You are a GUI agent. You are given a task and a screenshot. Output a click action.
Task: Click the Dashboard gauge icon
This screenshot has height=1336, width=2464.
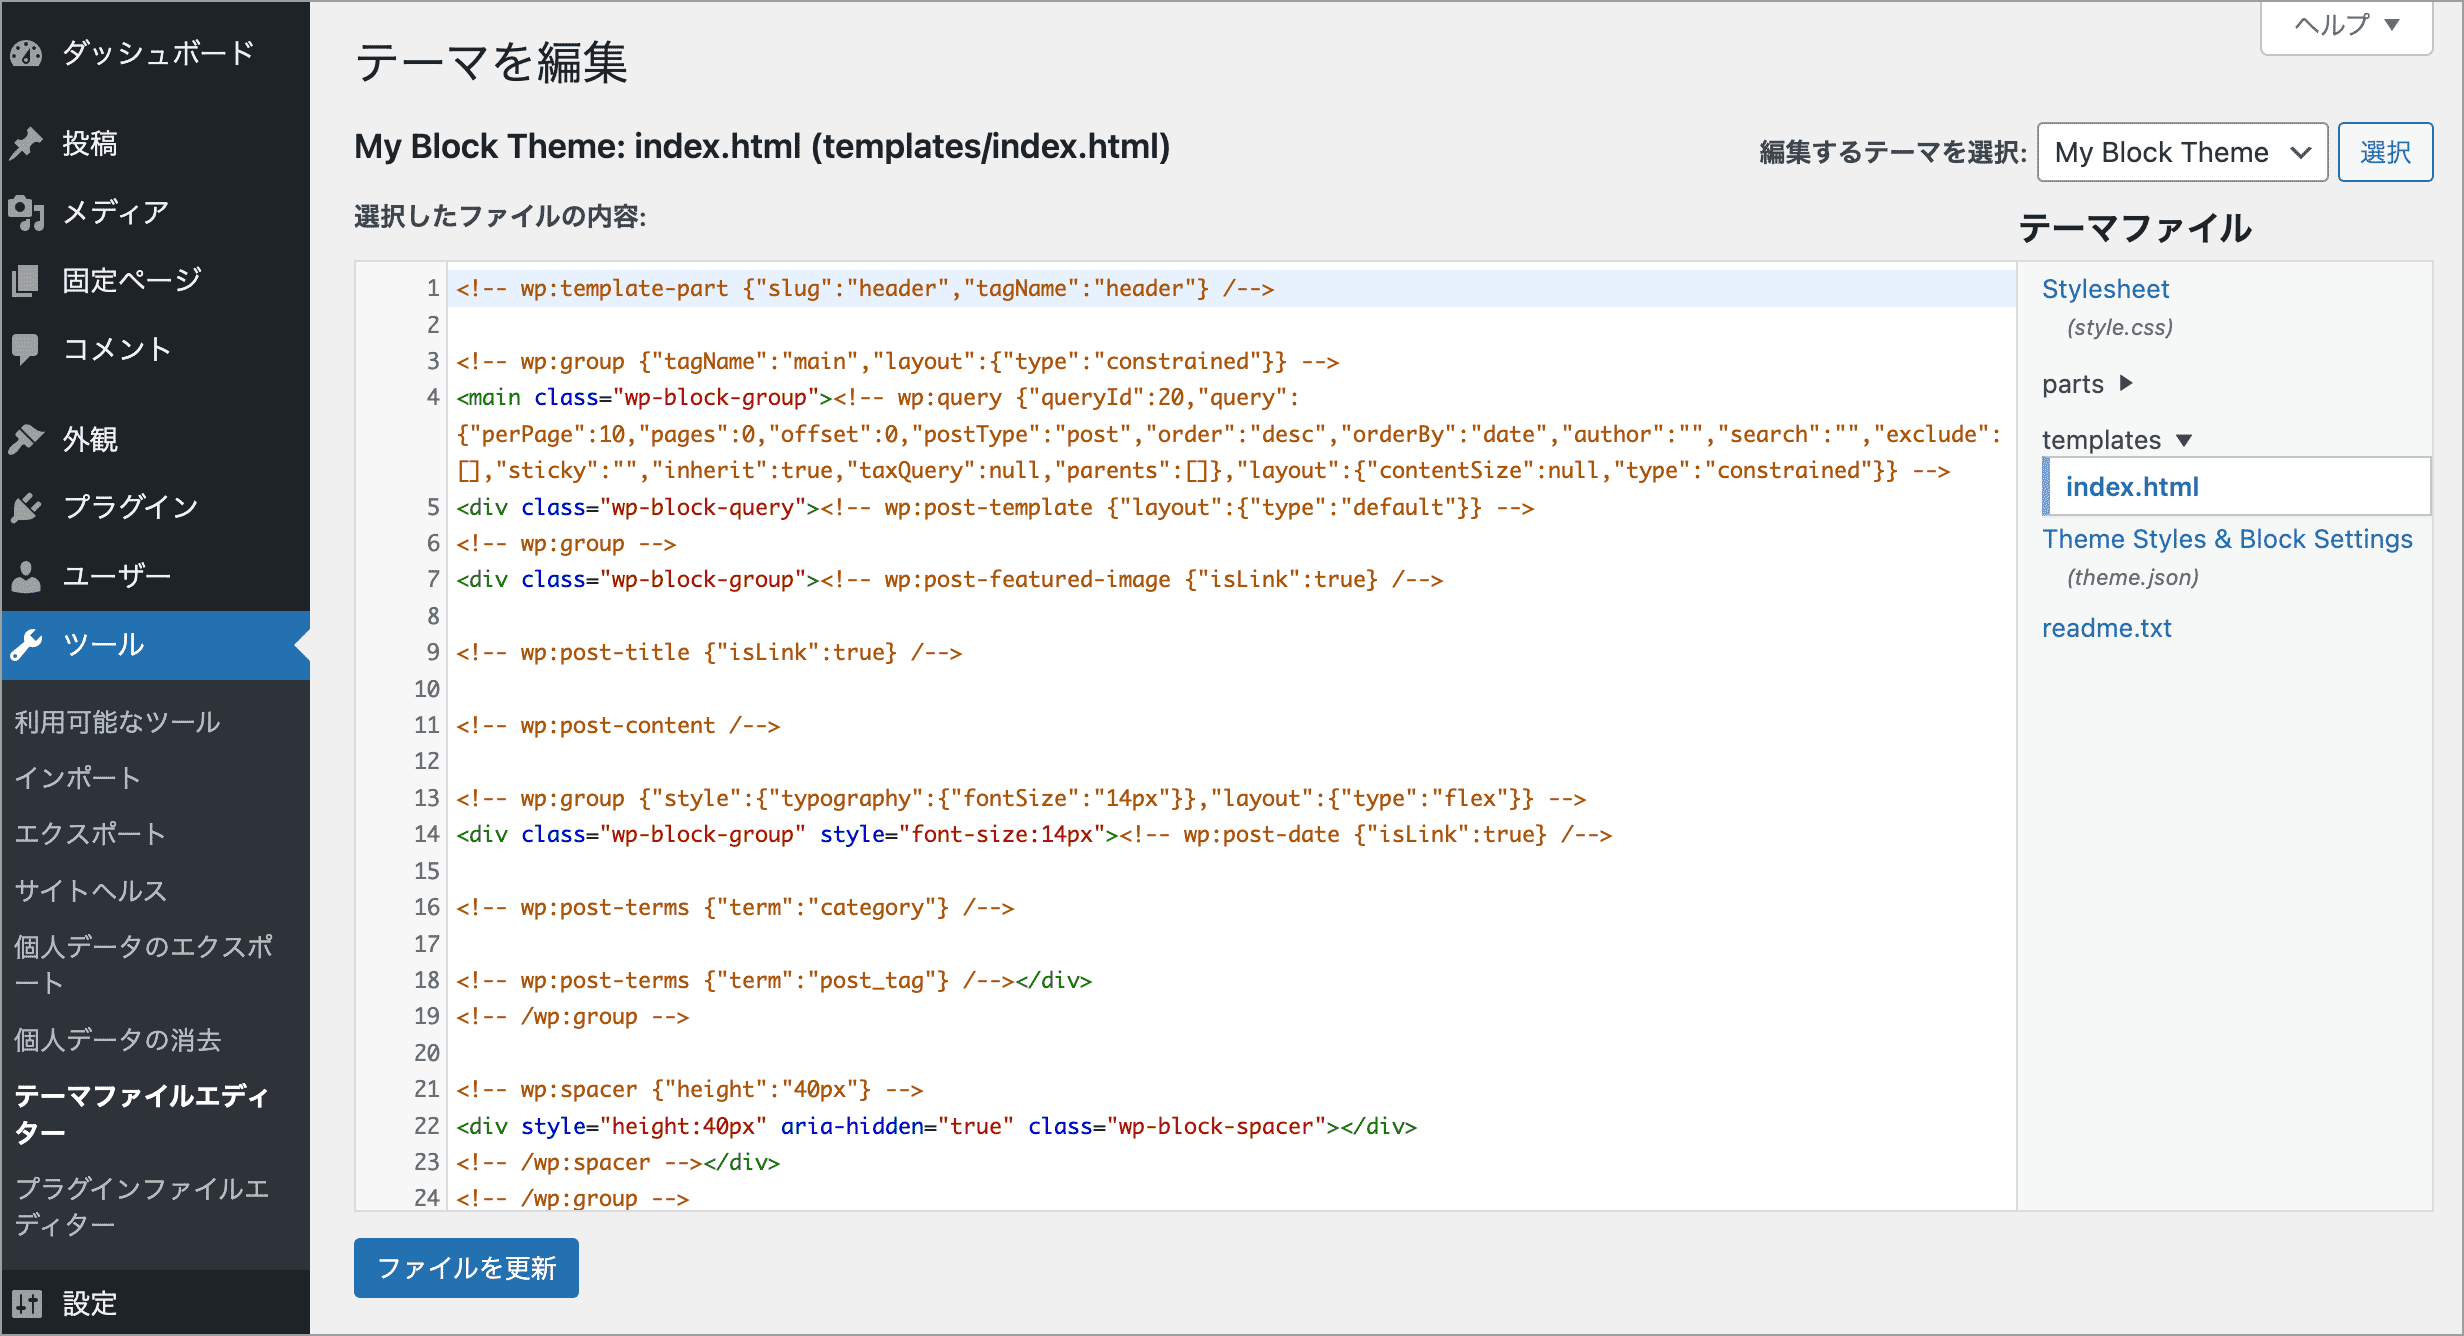coord(27,53)
